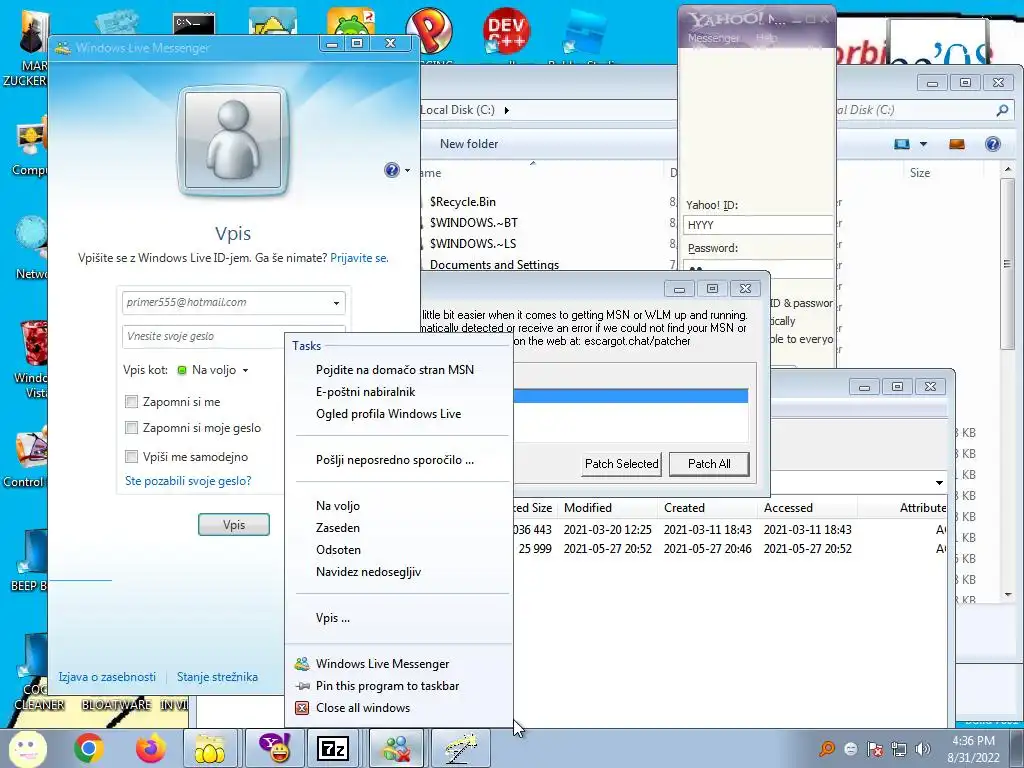Click Vpis ... in the jump list
The image size is (1024, 768).
332,618
